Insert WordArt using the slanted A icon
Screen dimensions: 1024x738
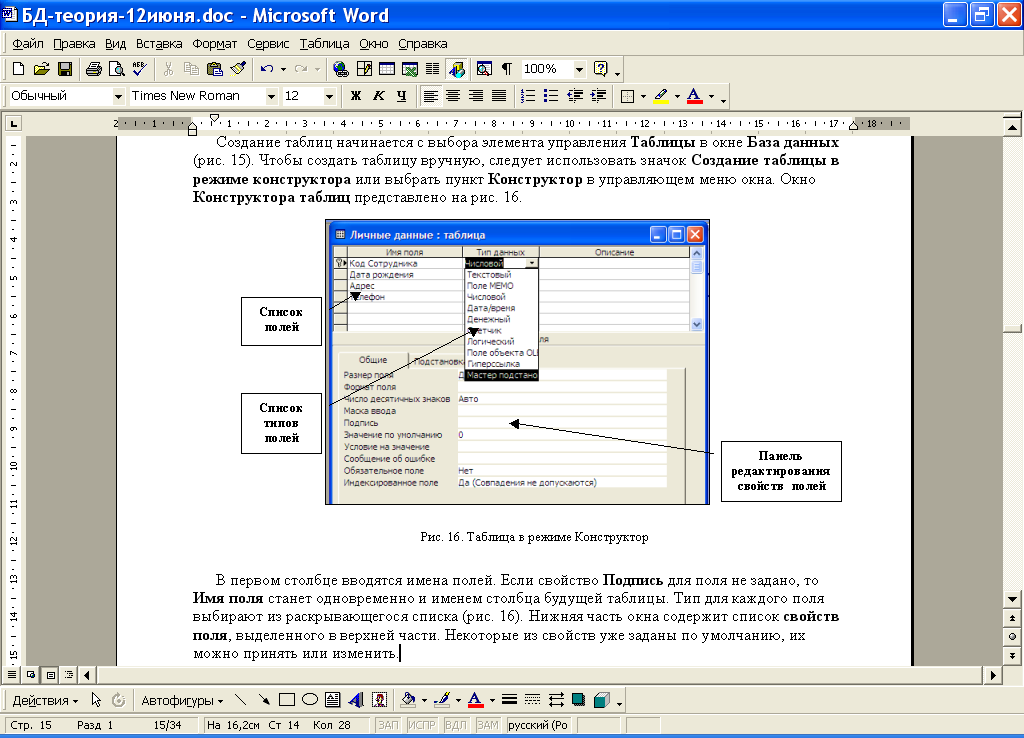(x=355, y=700)
